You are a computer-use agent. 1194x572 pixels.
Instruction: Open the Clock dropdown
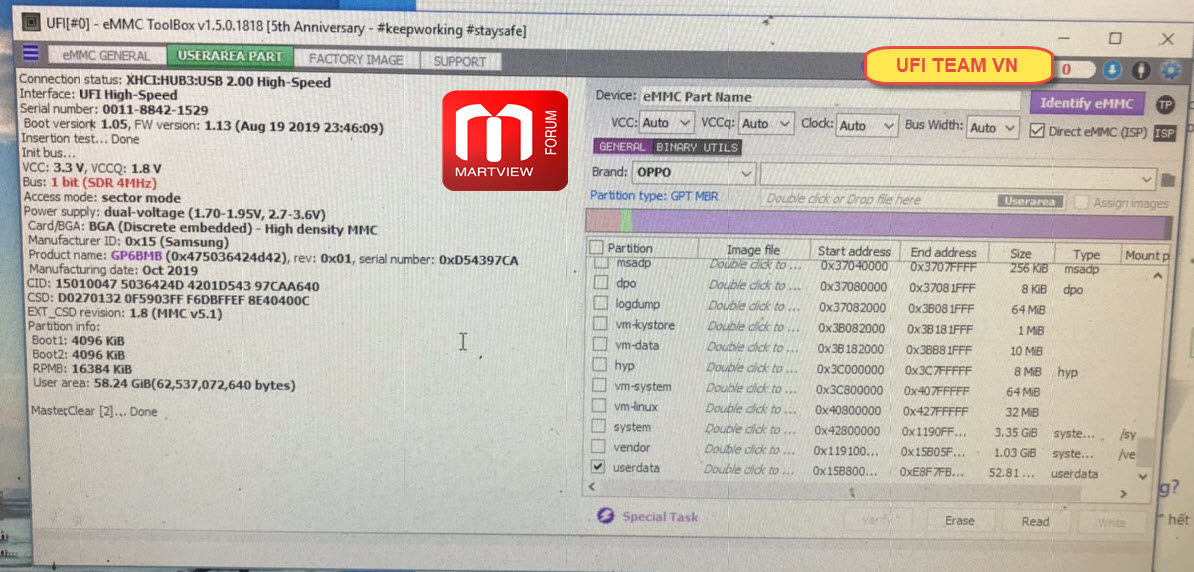coord(867,126)
